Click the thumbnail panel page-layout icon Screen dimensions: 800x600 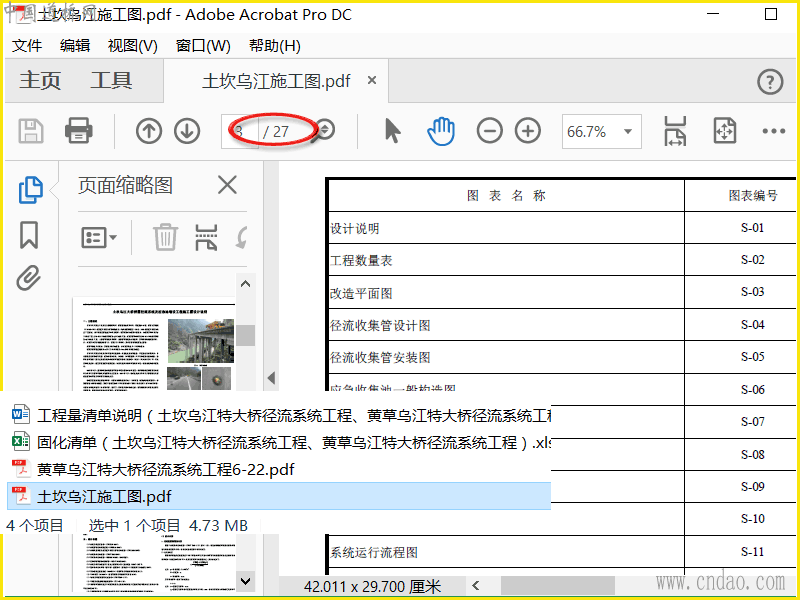pos(206,237)
